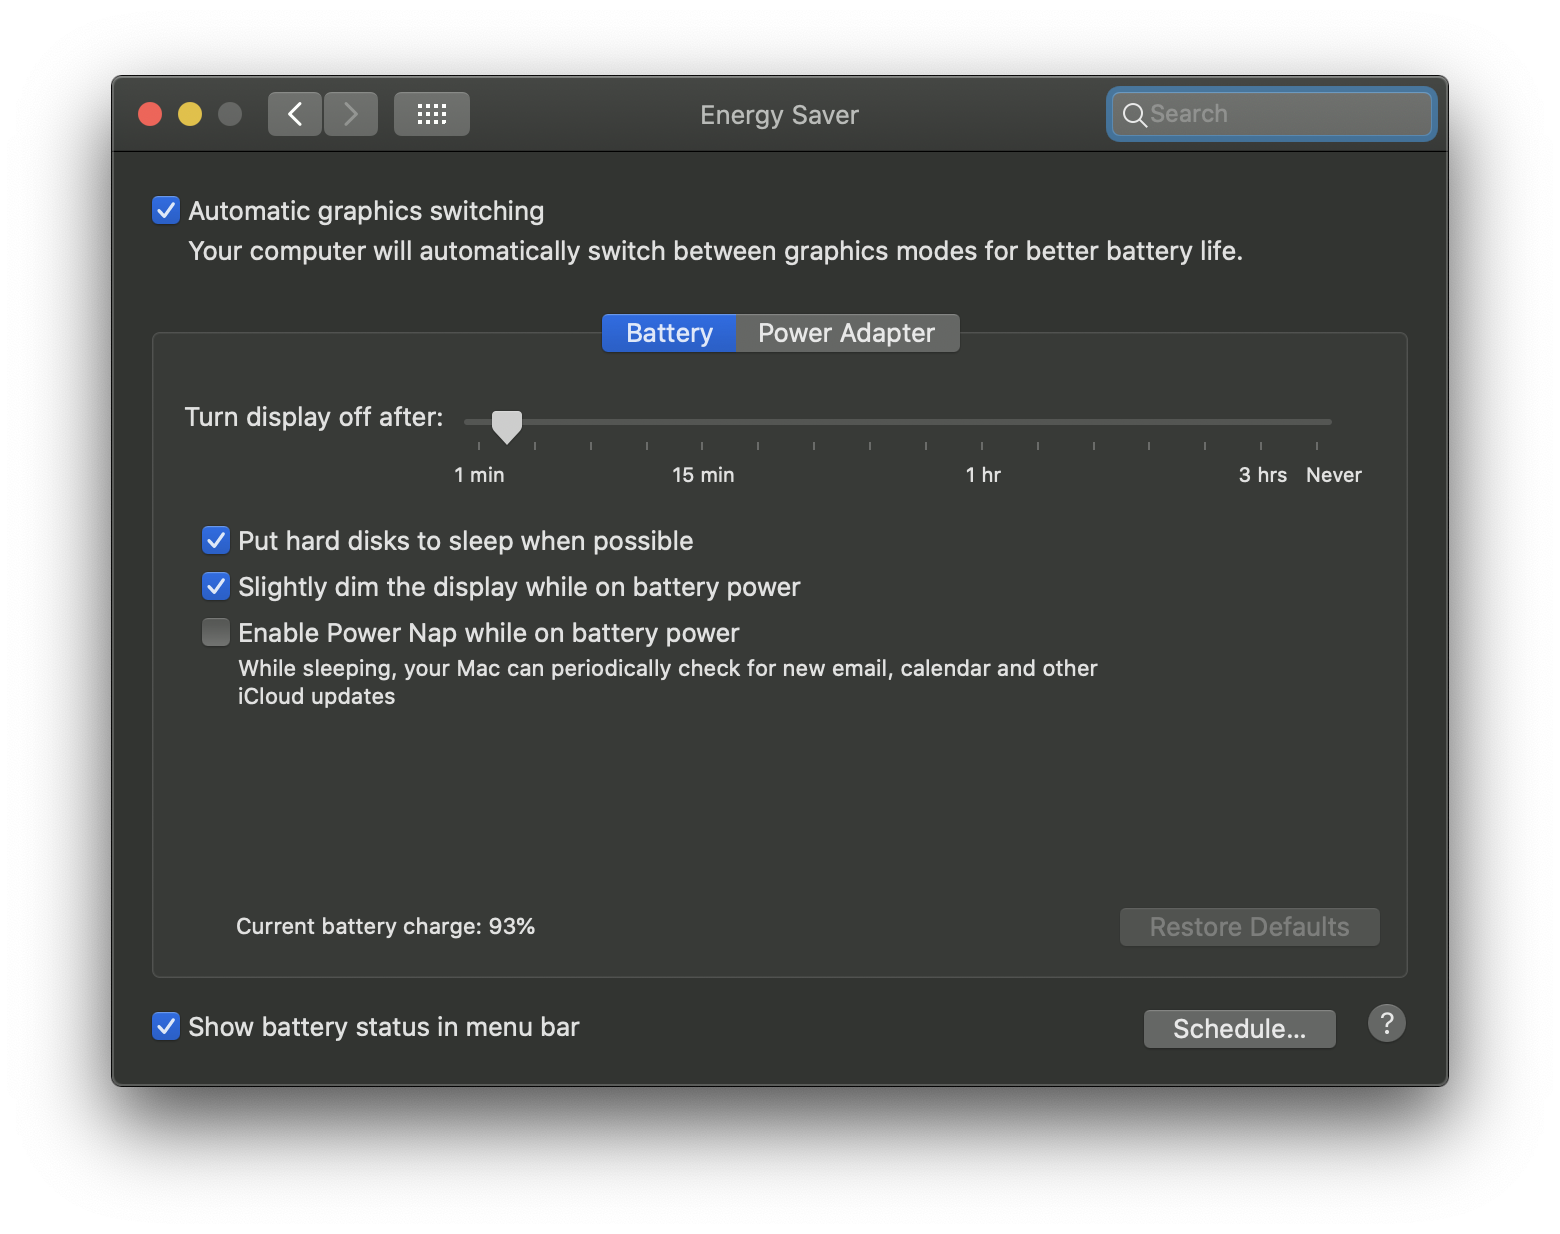Enable Power Nap while on battery power

216,632
